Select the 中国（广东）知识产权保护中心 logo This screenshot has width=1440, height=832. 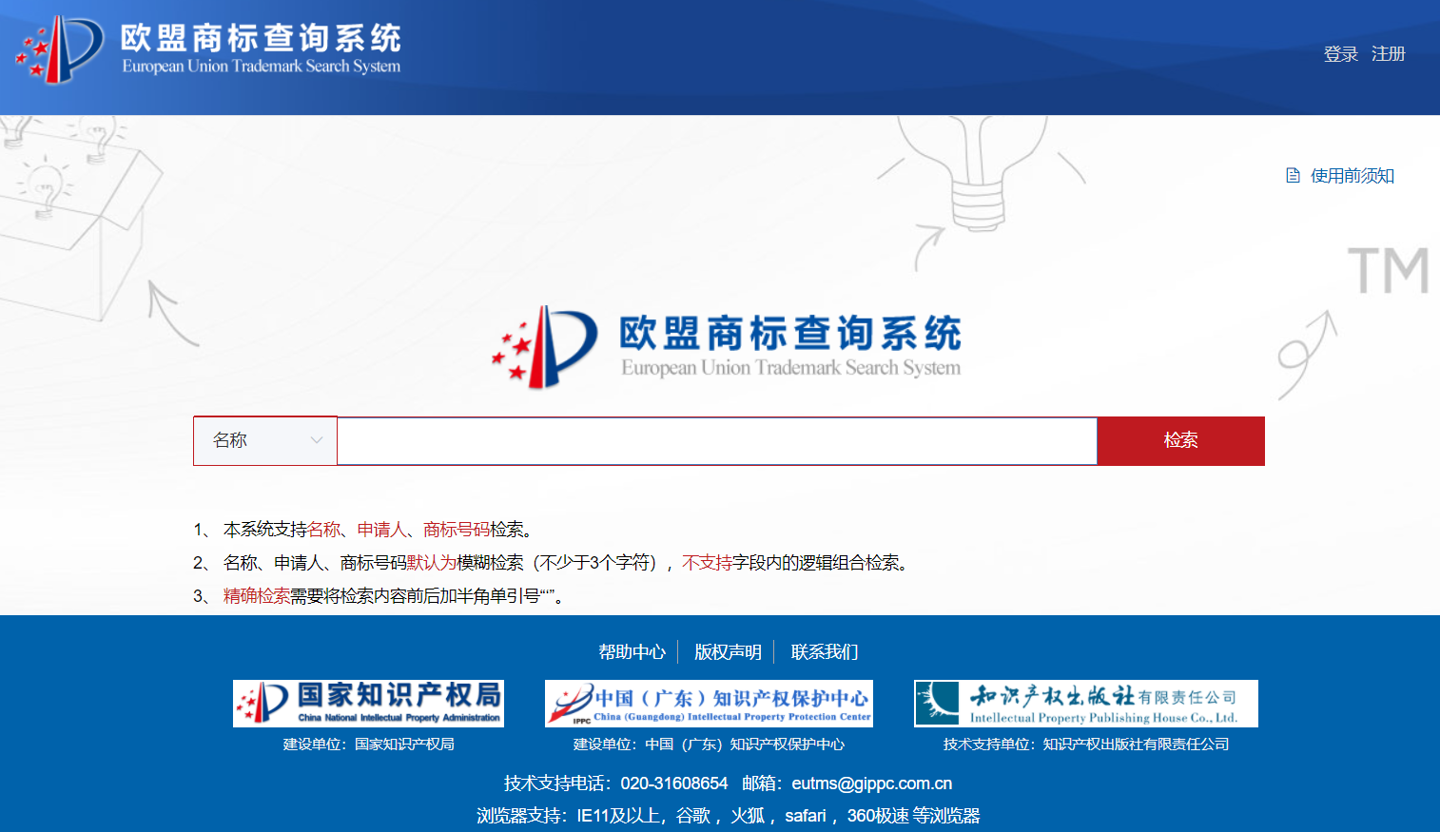pyautogui.click(x=708, y=703)
